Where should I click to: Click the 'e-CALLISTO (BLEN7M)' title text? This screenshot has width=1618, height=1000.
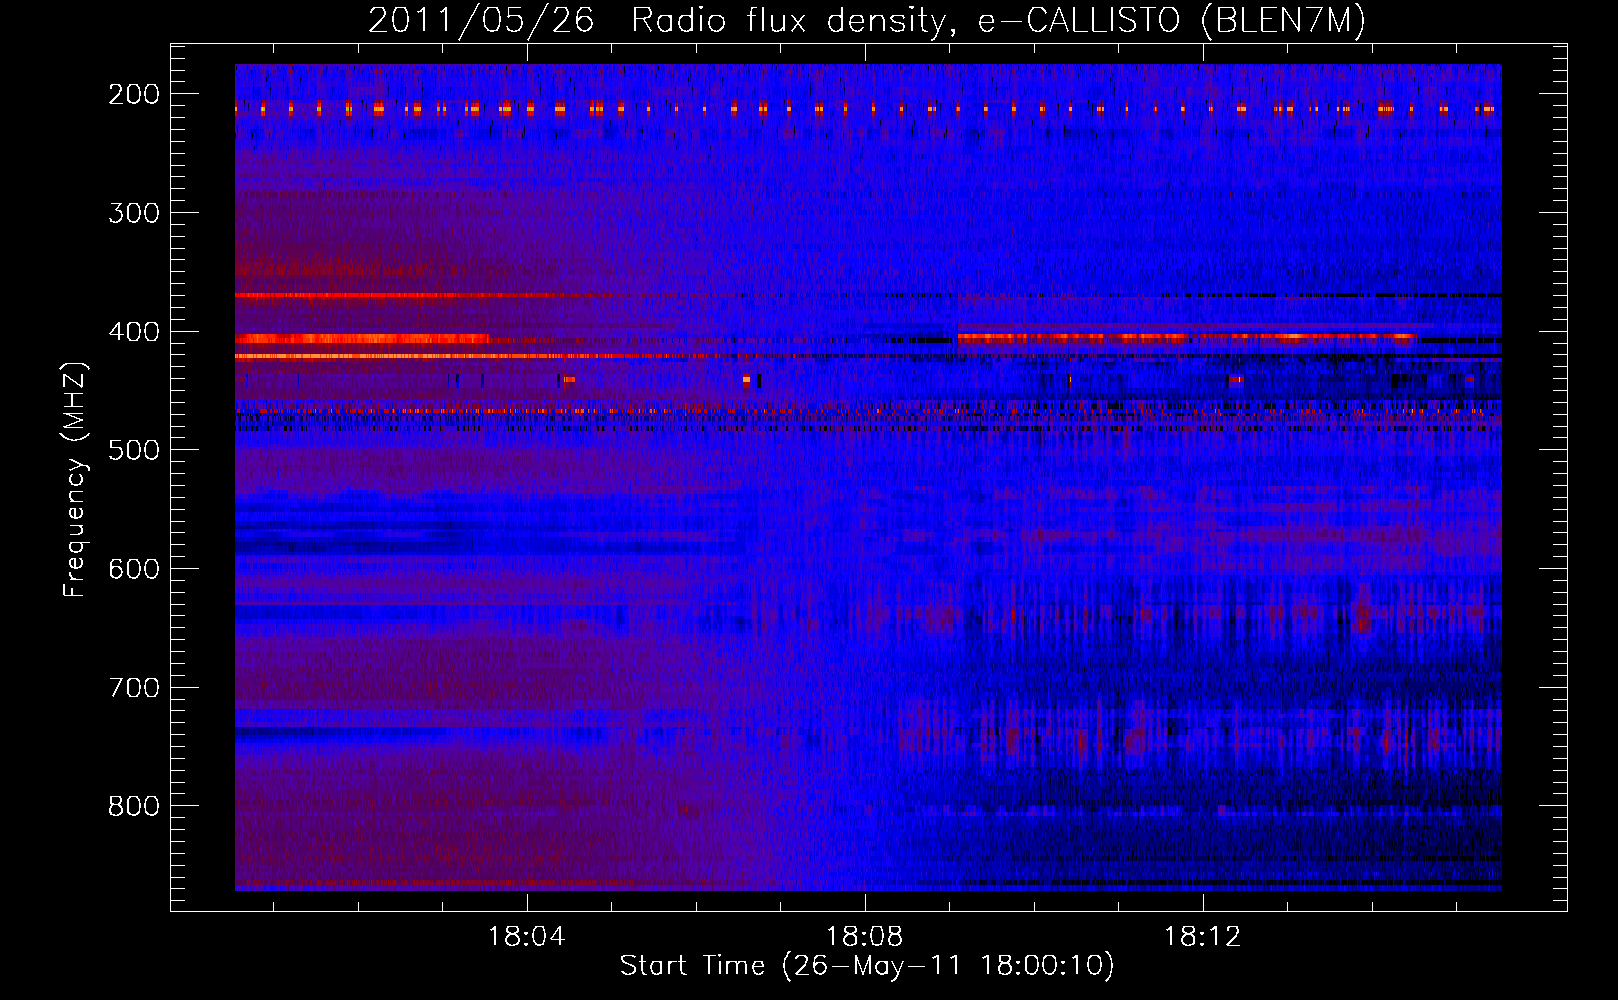click(x=1171, y=21)
